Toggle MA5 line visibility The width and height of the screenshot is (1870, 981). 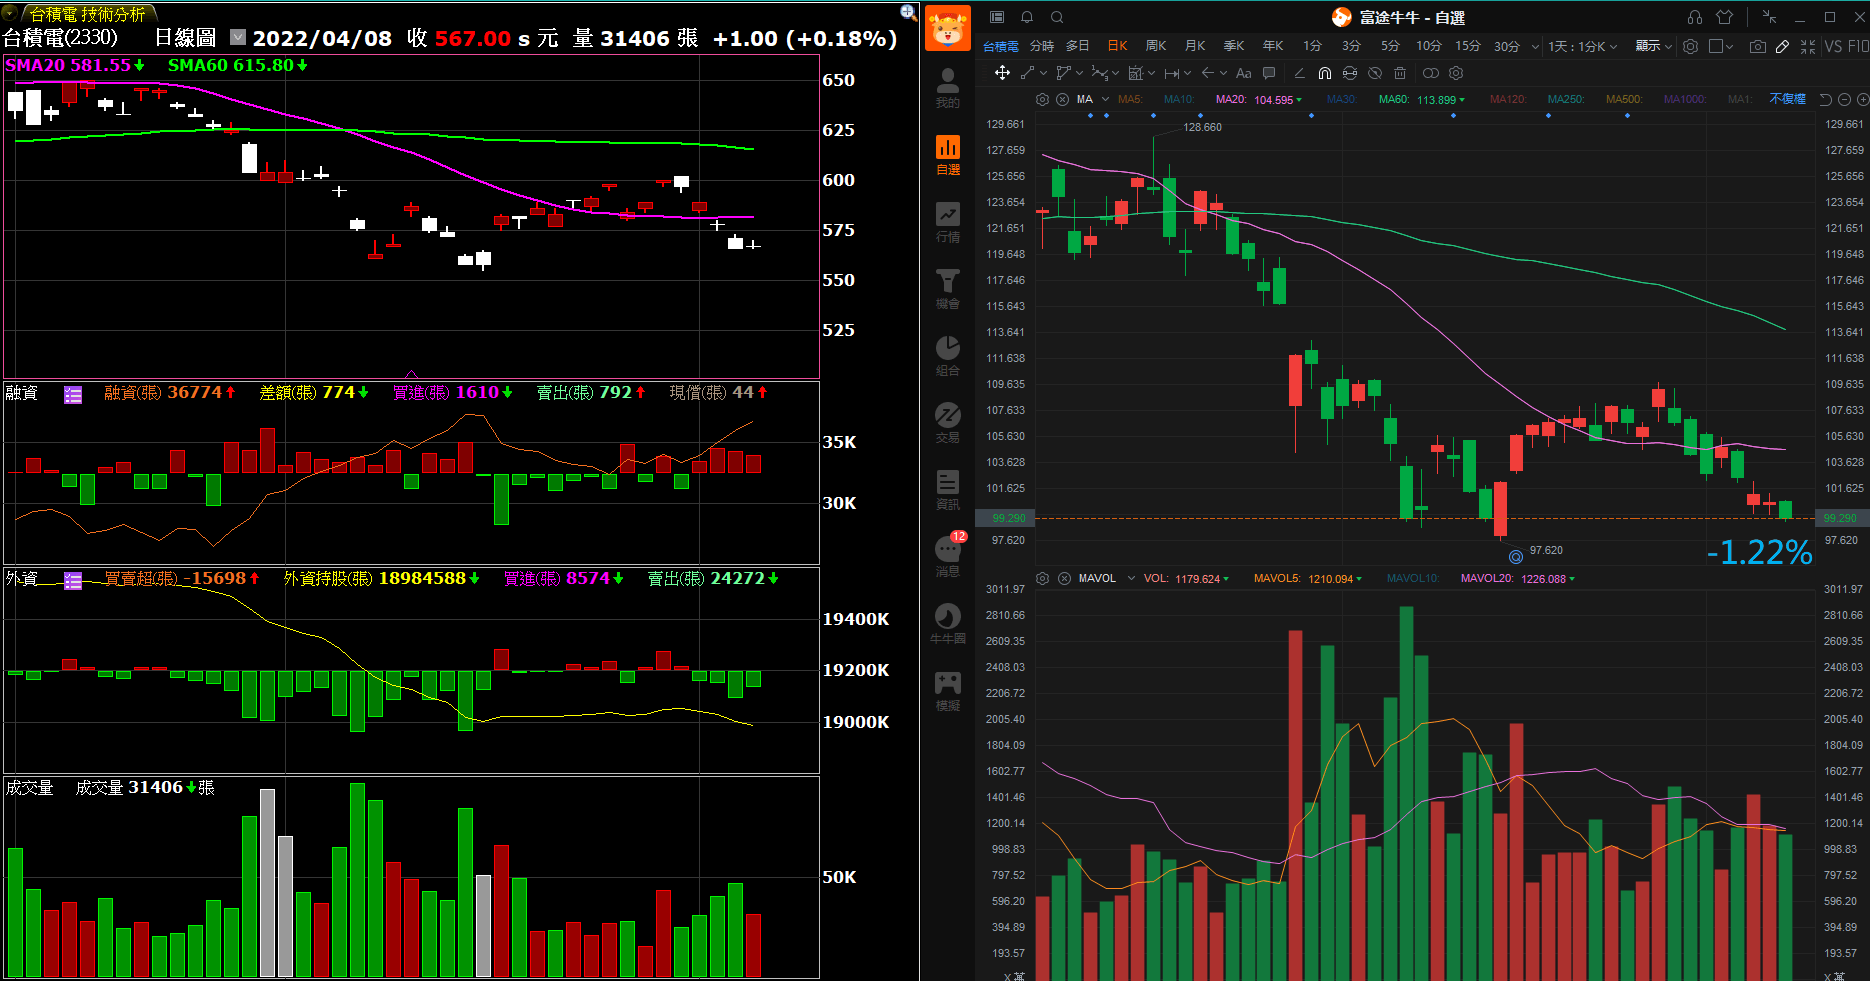tap(1130, 99)
